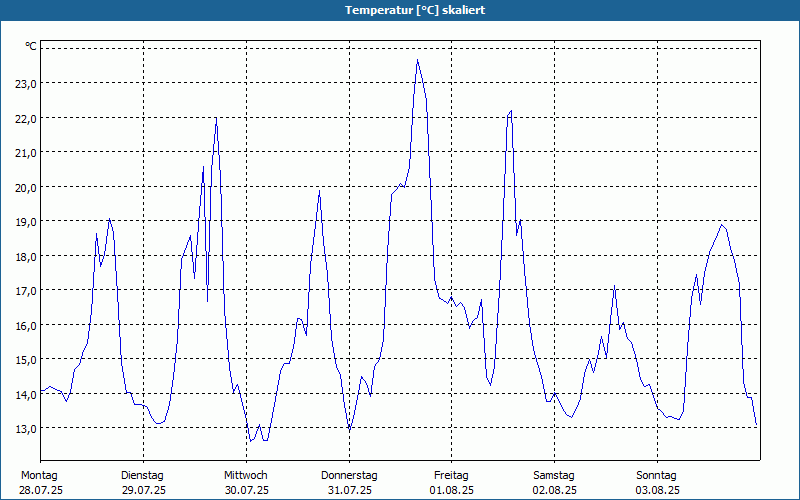Click the Samstag day label
This screenshot has height=500, width=800.
[x=554, y=476]
